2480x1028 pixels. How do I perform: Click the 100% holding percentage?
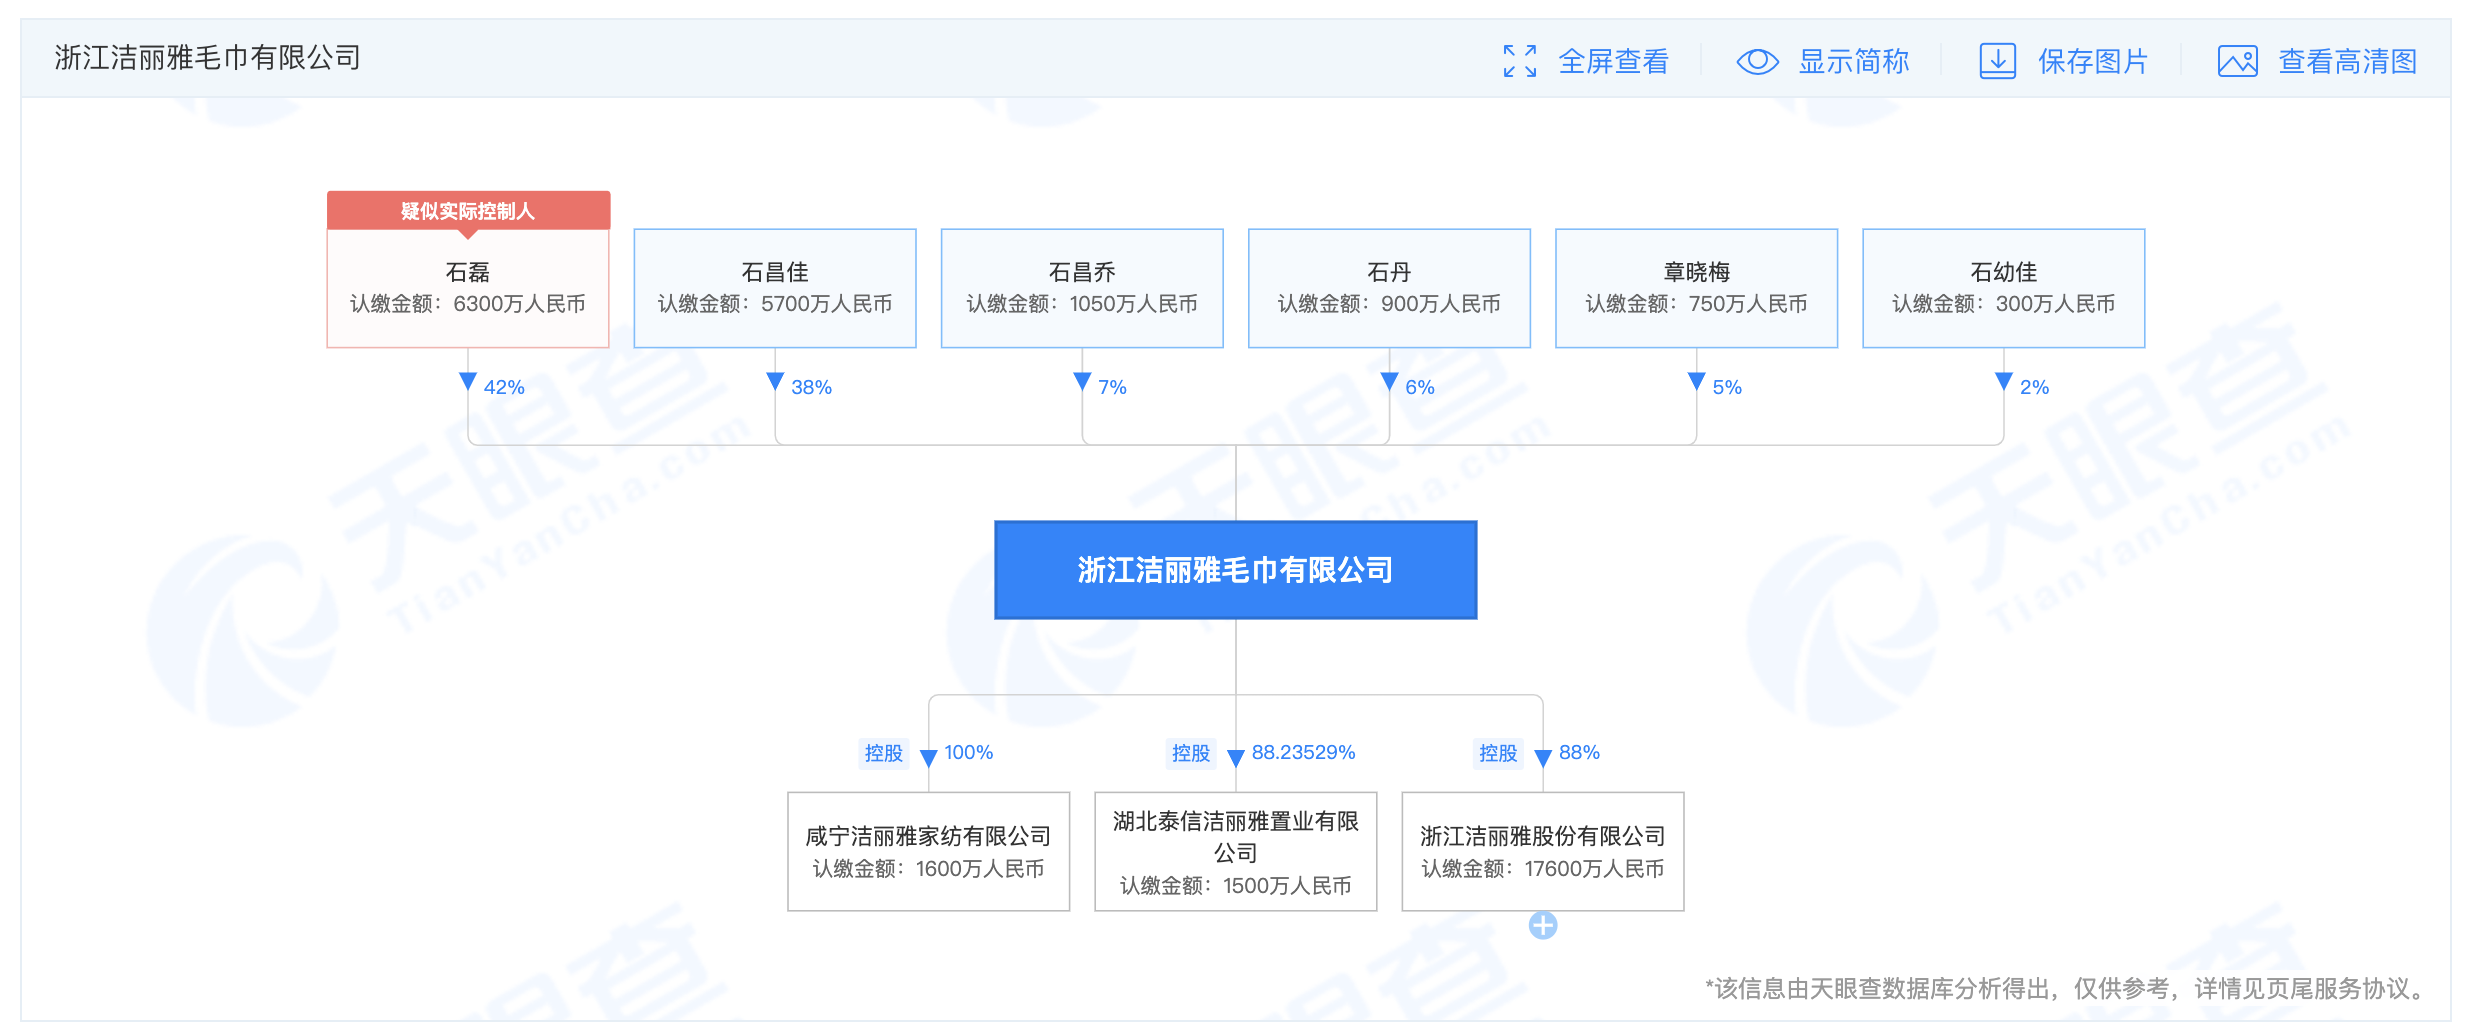click(x=968, y=752)
